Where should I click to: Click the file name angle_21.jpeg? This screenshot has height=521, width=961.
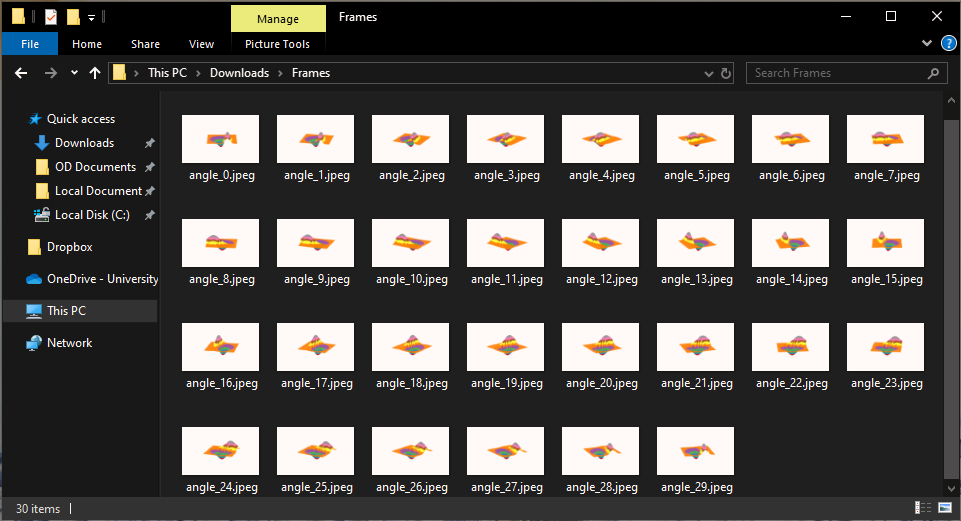coord(697,384)
